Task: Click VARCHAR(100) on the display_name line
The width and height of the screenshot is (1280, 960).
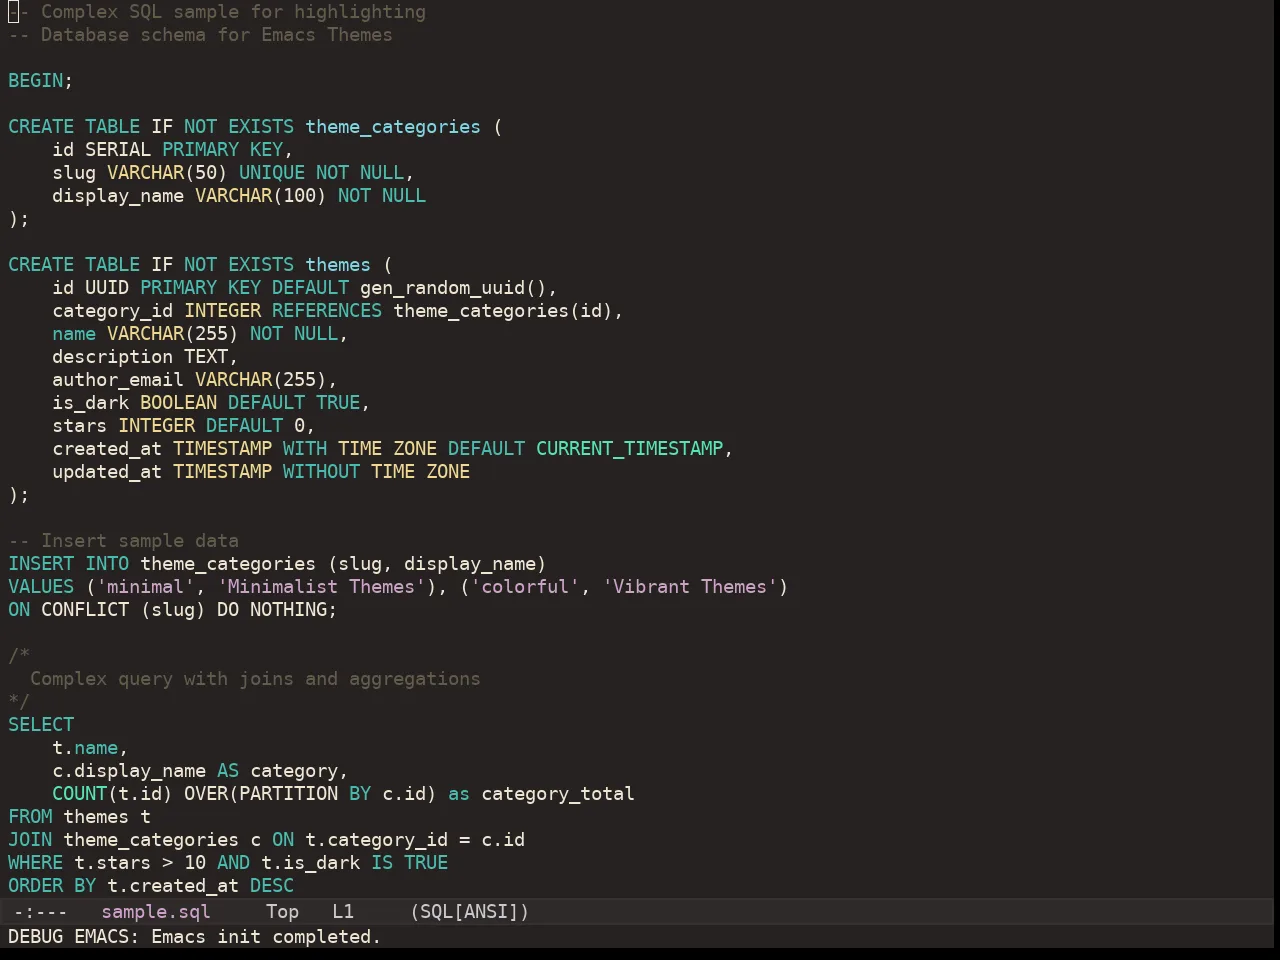Action: click(x=261, y=196)
